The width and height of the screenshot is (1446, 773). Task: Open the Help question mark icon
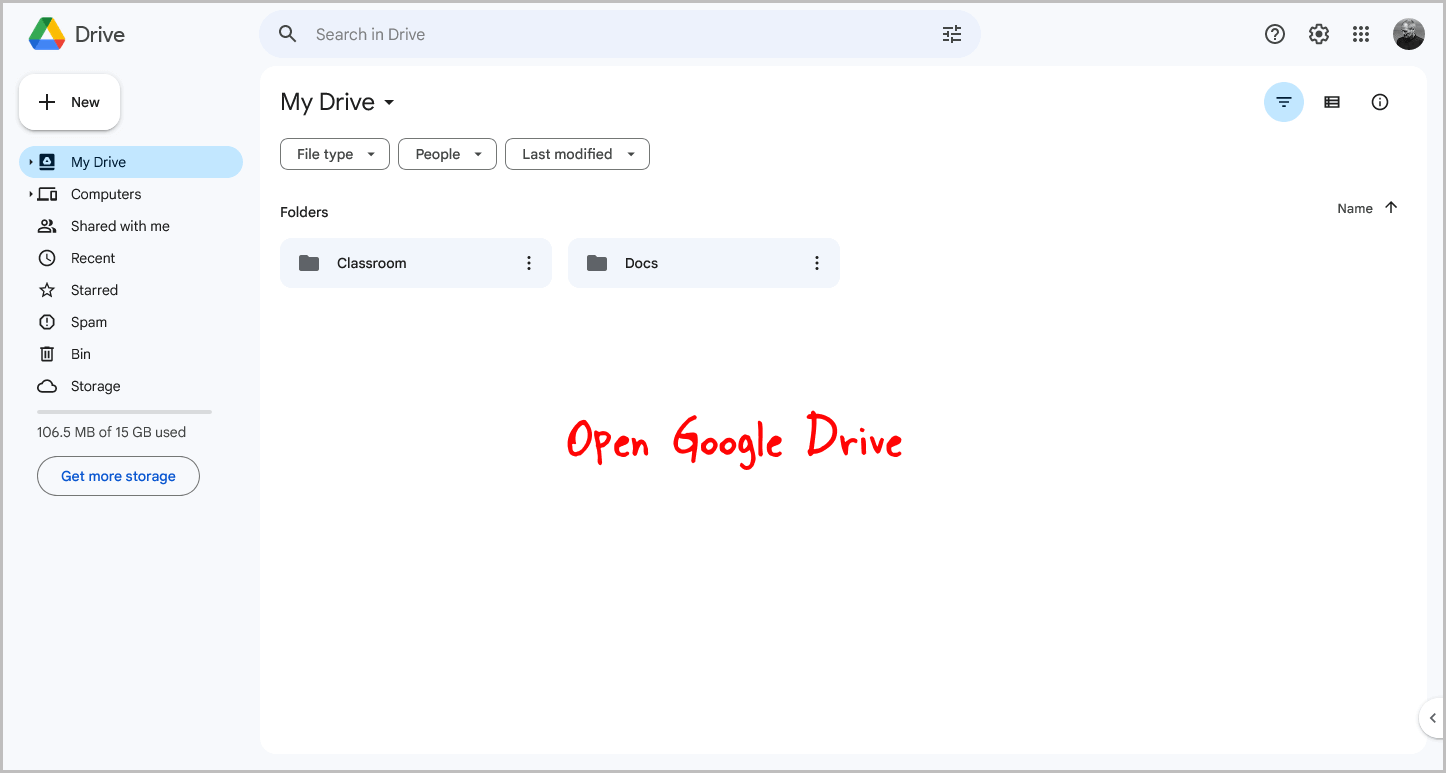coord(1275,34)
